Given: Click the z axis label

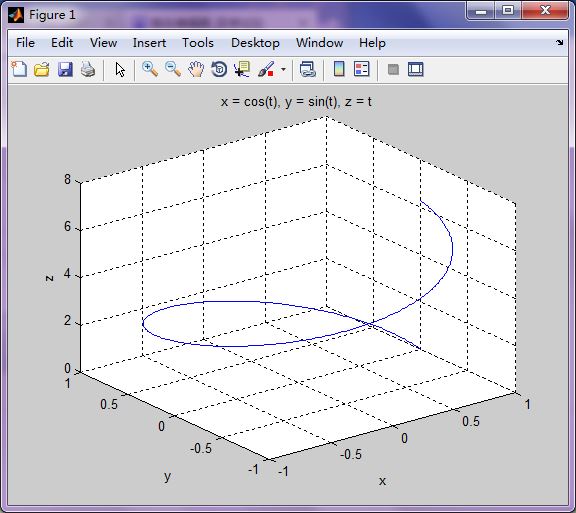Looking at the screenshot, I should (49, 278).
